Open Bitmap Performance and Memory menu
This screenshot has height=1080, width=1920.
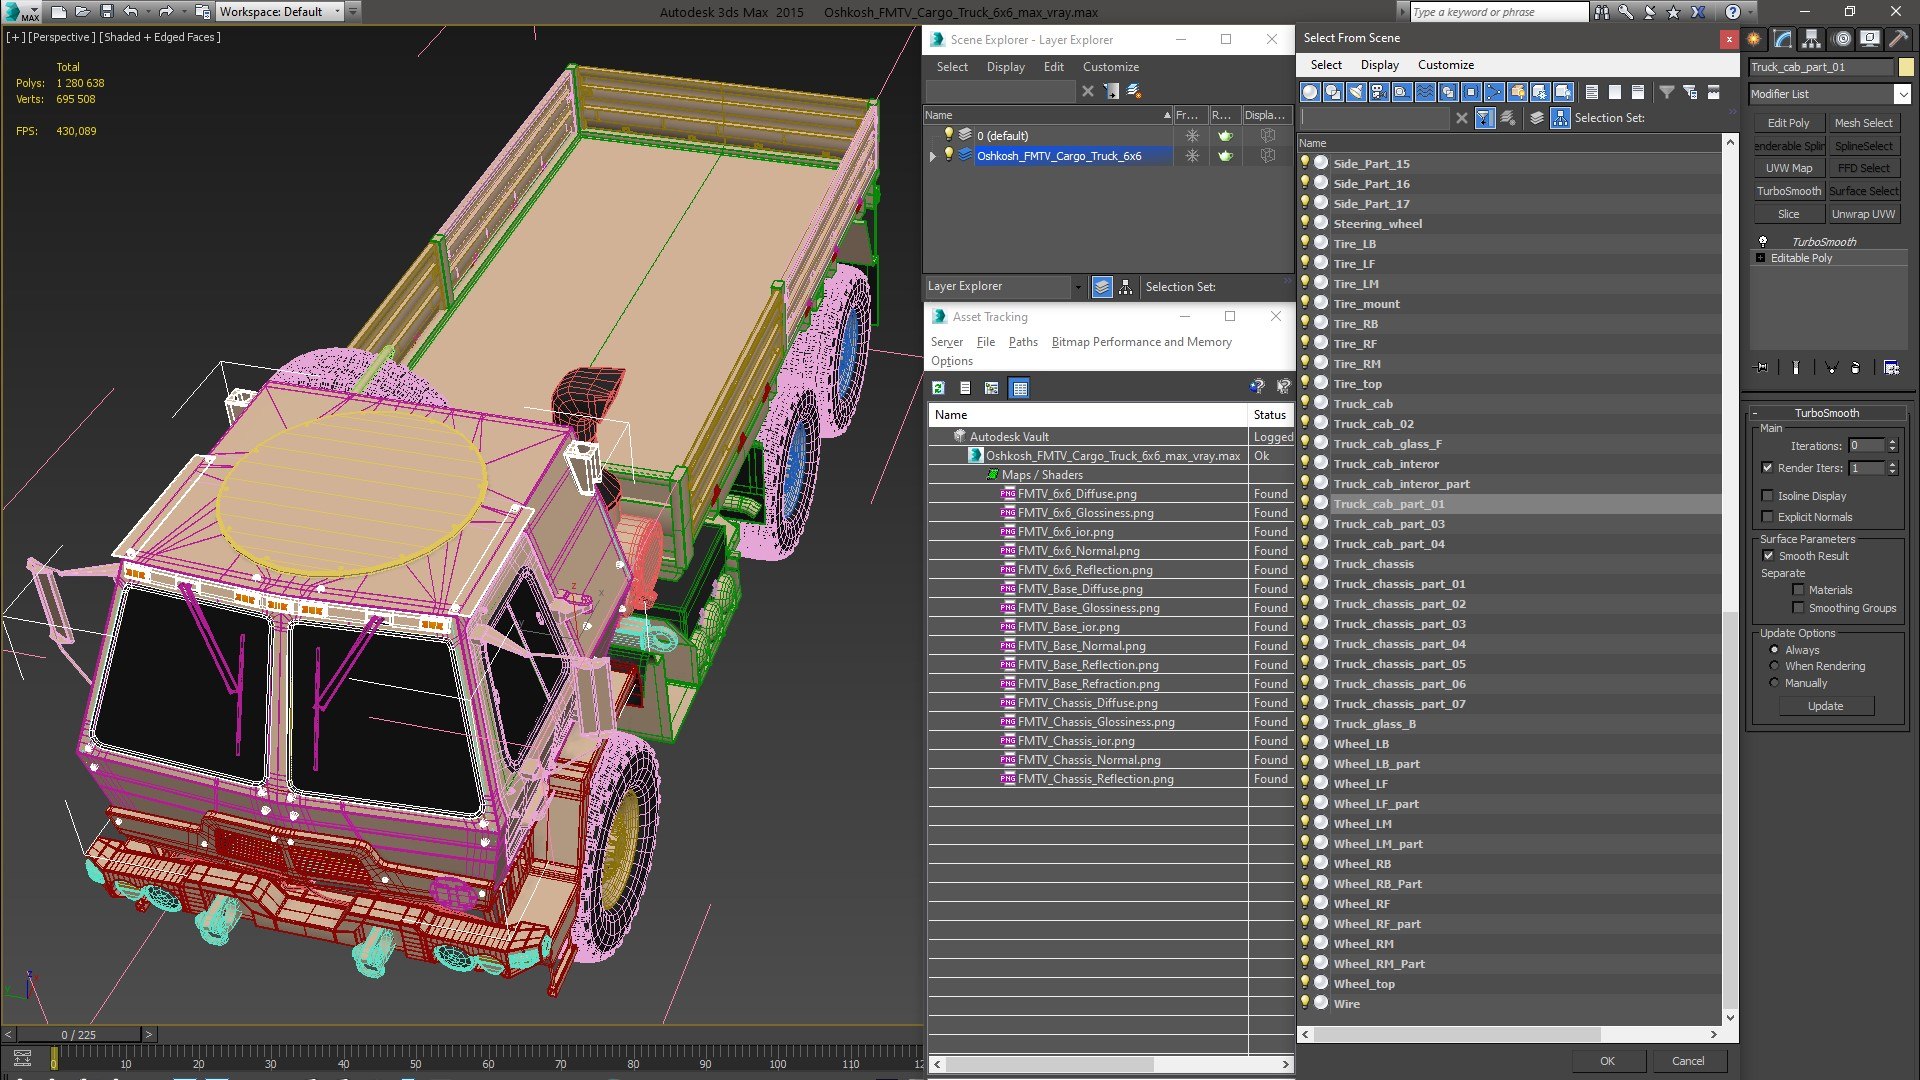click(x=1141, y=342)
